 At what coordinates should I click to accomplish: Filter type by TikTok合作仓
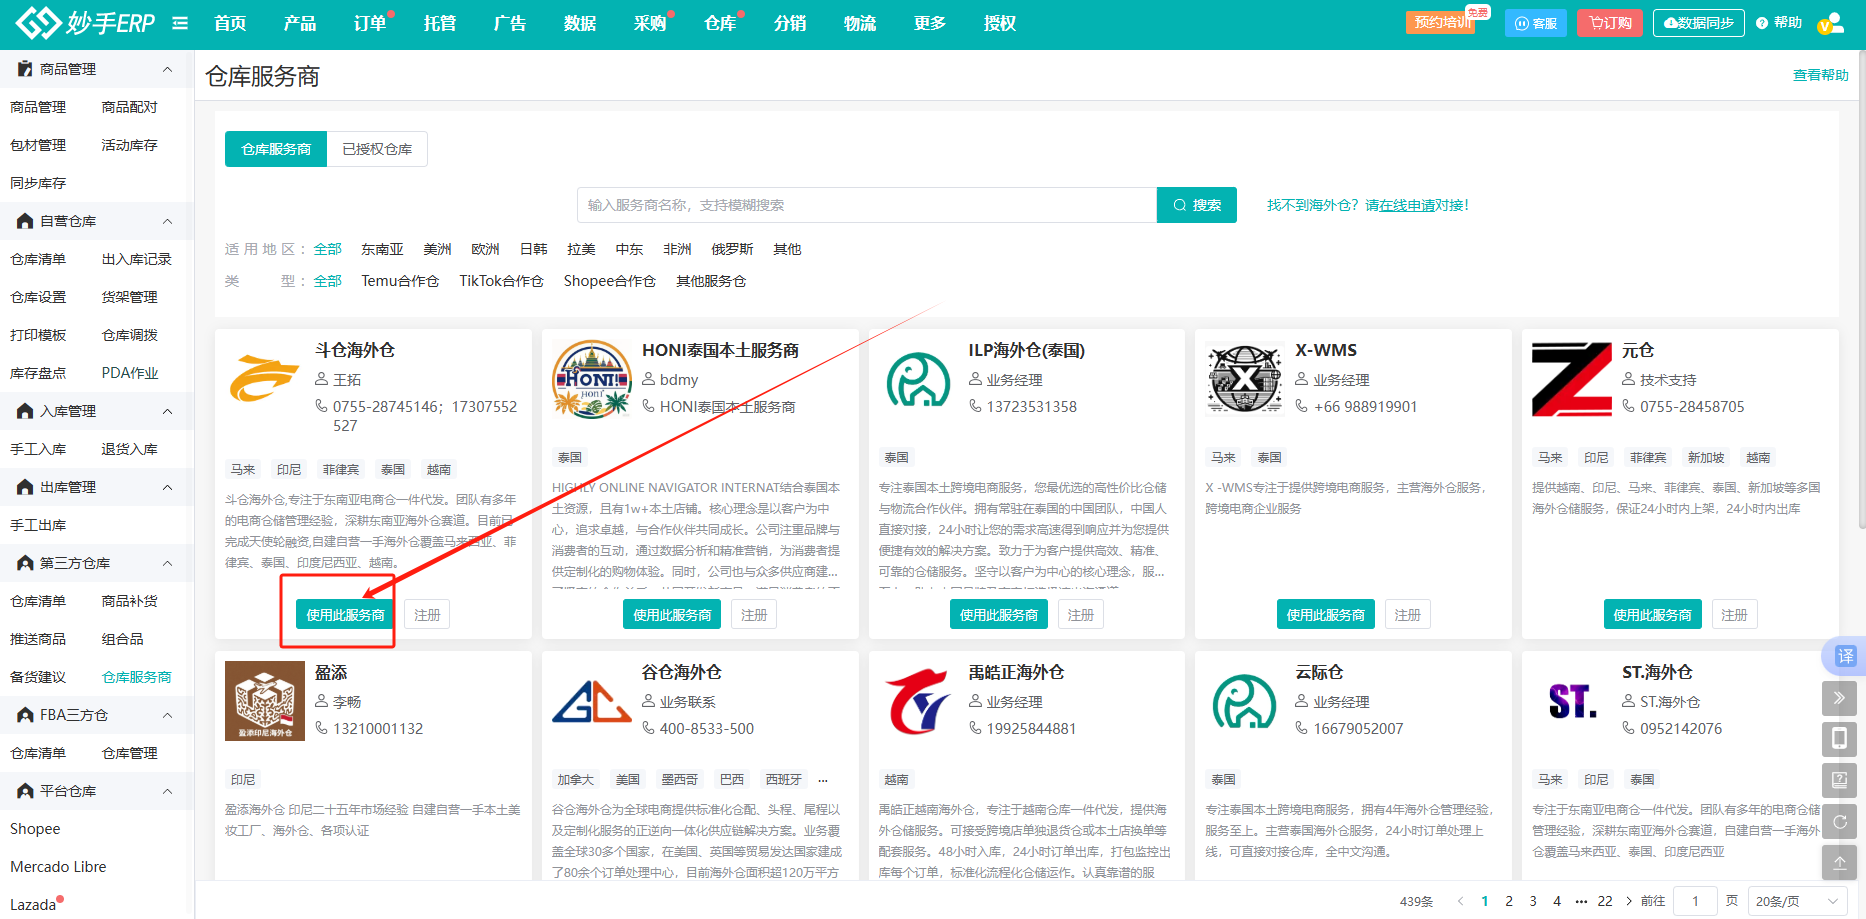501,281
